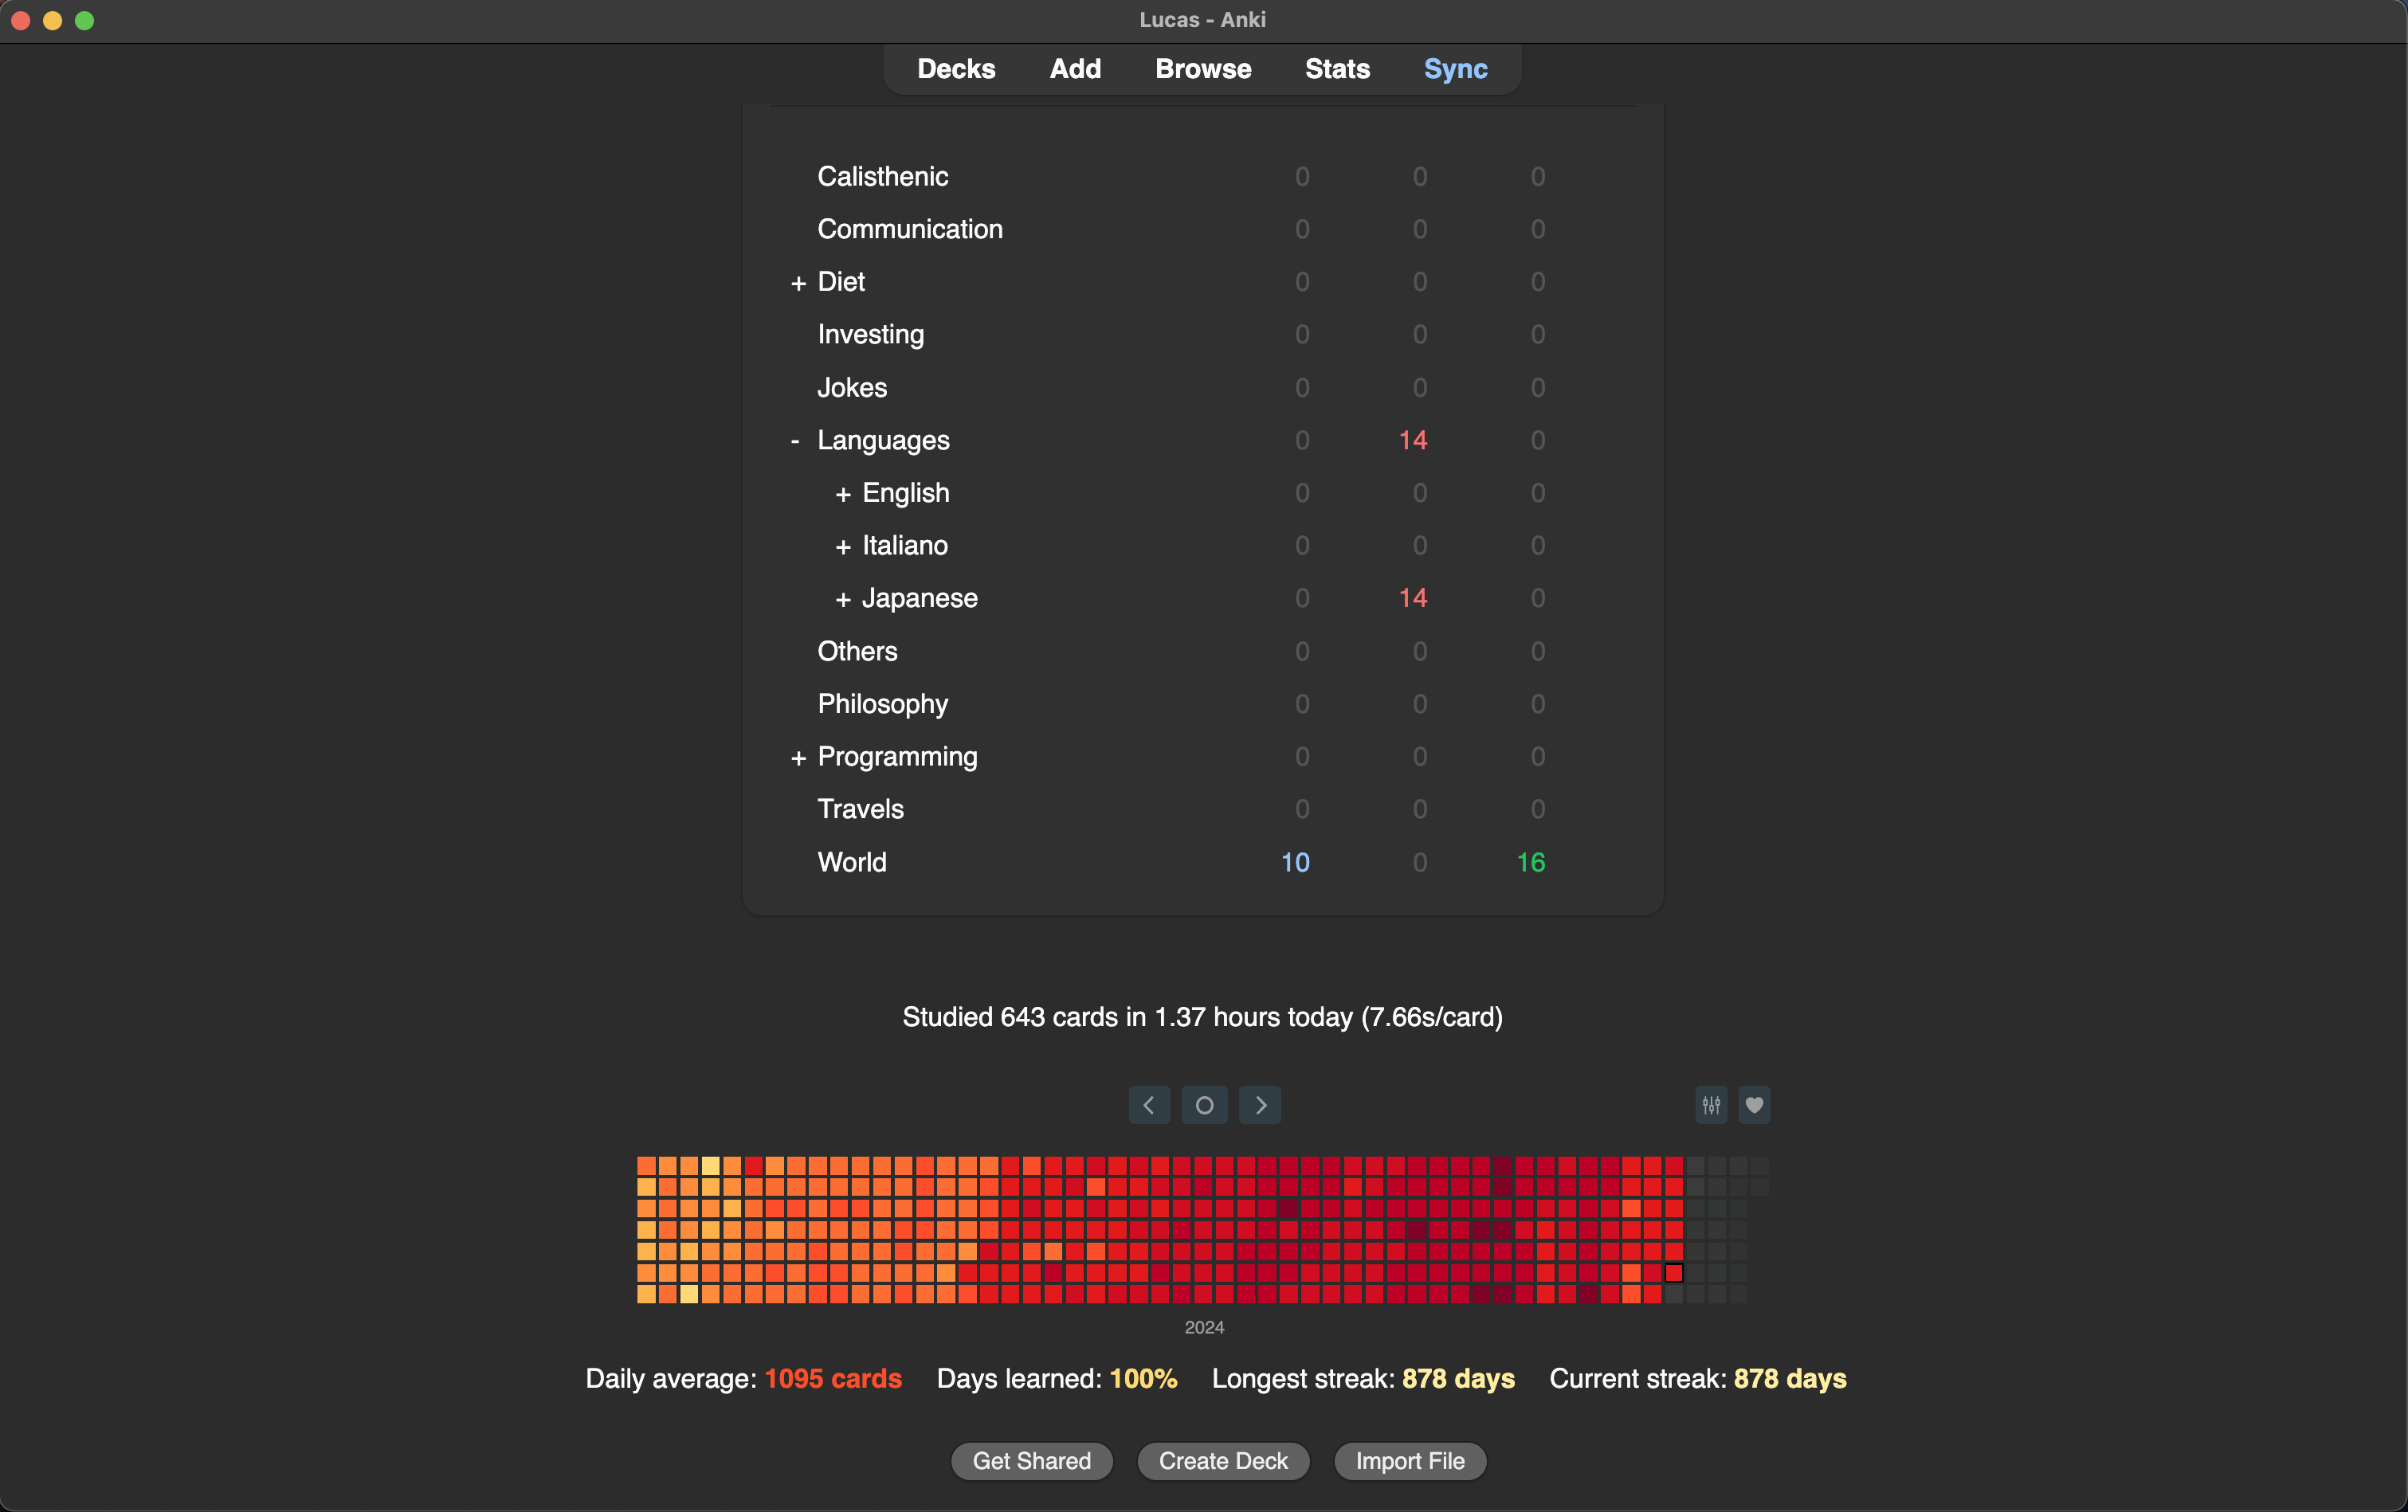This screenshot has height=1512, width=2408.
Task: Click the reset/center circle icon
Action: pos(1202,1104)
